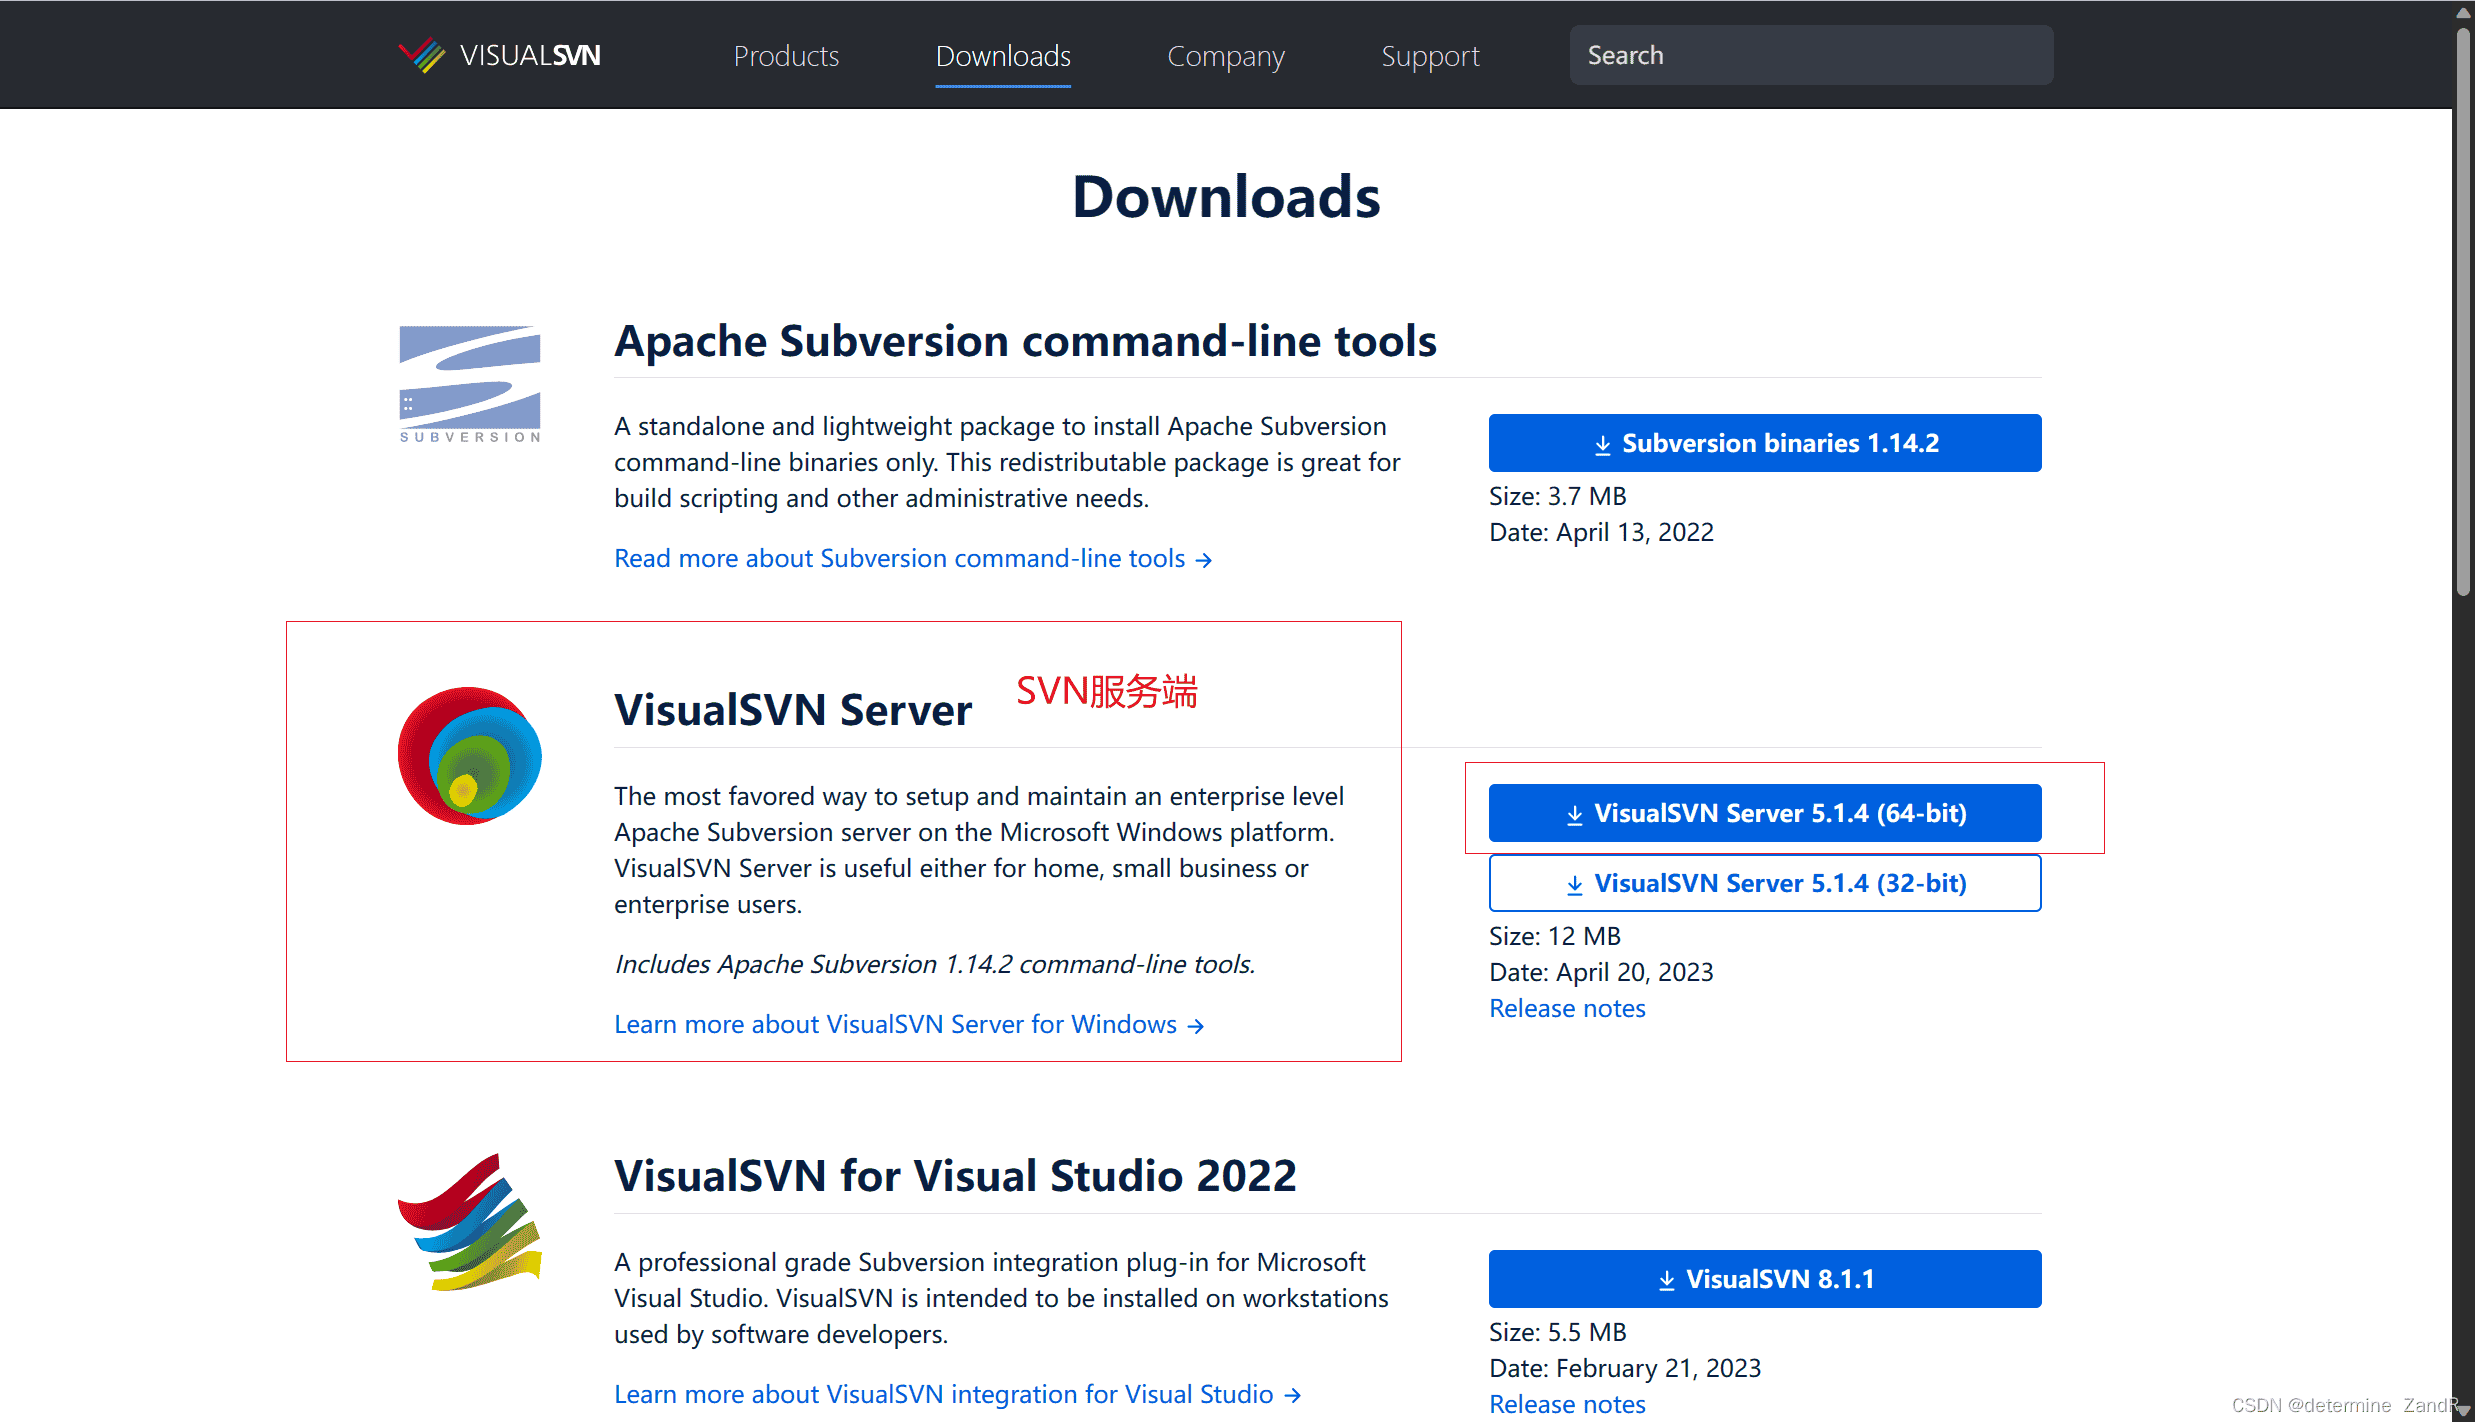Click the VisualSVN logo in the header

click(x=499, y=55)
